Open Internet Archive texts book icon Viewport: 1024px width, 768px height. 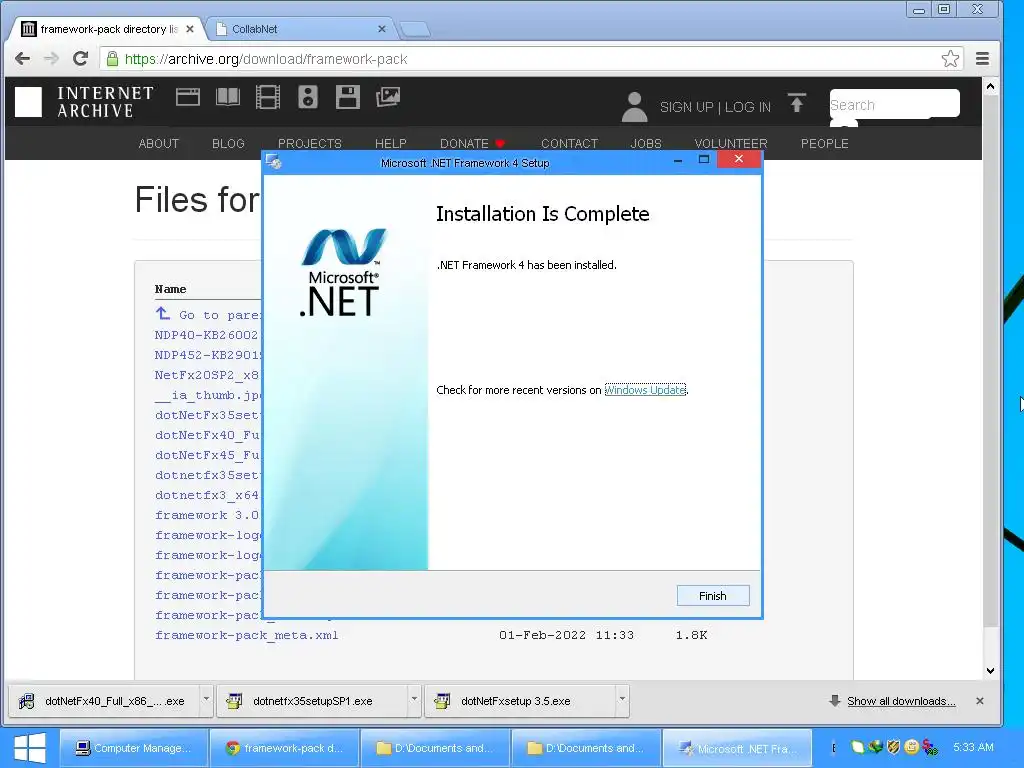(228, 97)
